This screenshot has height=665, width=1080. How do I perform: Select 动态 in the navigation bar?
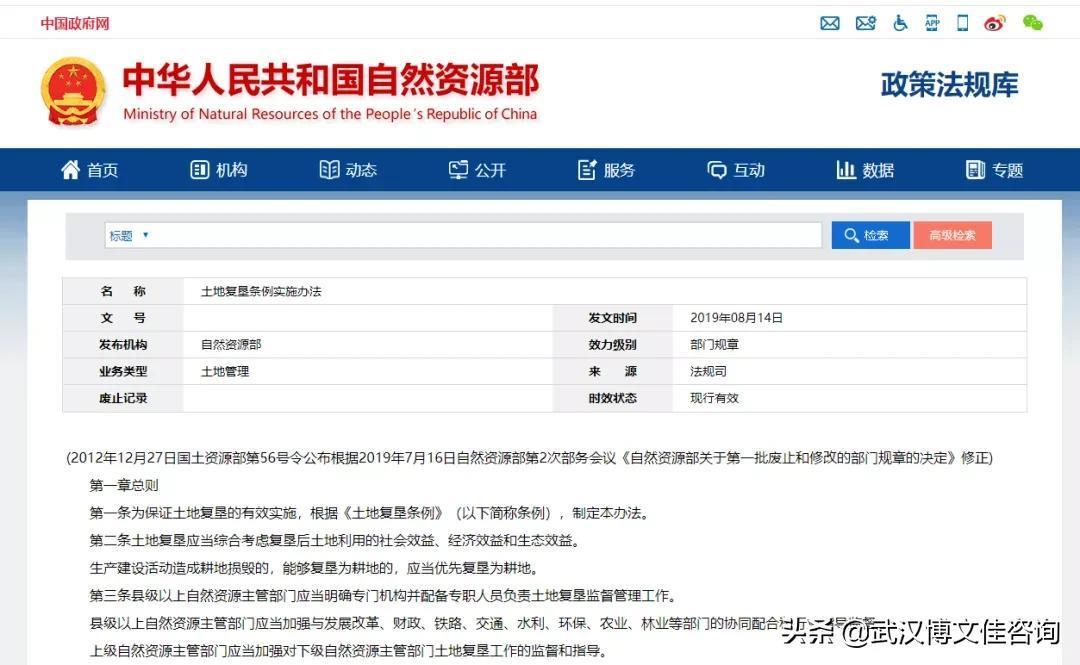[348, 170]
